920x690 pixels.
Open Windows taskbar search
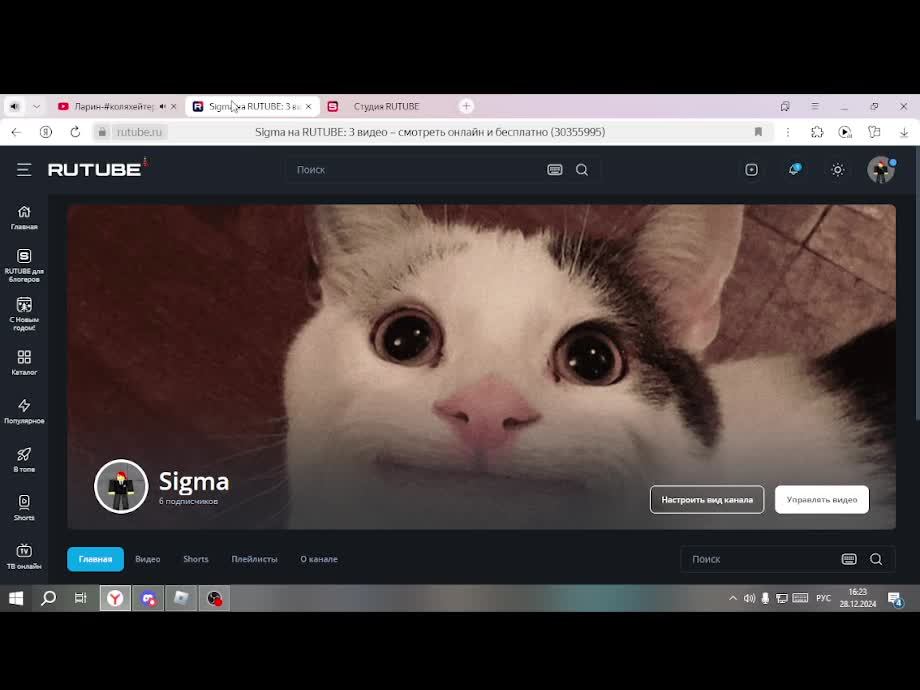pyautogui.click(x=48, y=598)
